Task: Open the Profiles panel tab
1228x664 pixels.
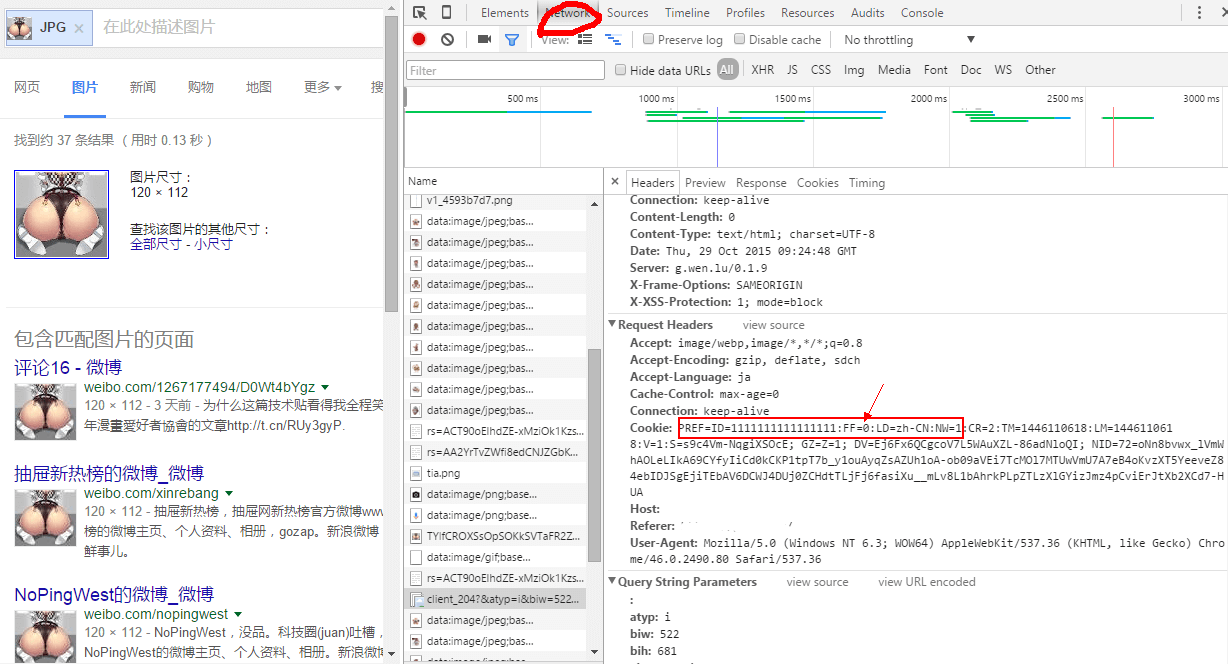Action: [x=745, y=13]
